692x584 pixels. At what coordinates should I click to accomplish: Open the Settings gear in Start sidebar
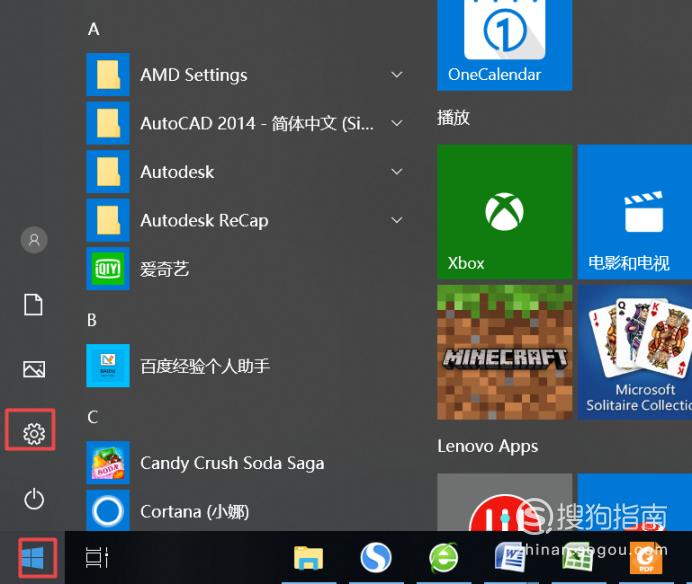34,433
